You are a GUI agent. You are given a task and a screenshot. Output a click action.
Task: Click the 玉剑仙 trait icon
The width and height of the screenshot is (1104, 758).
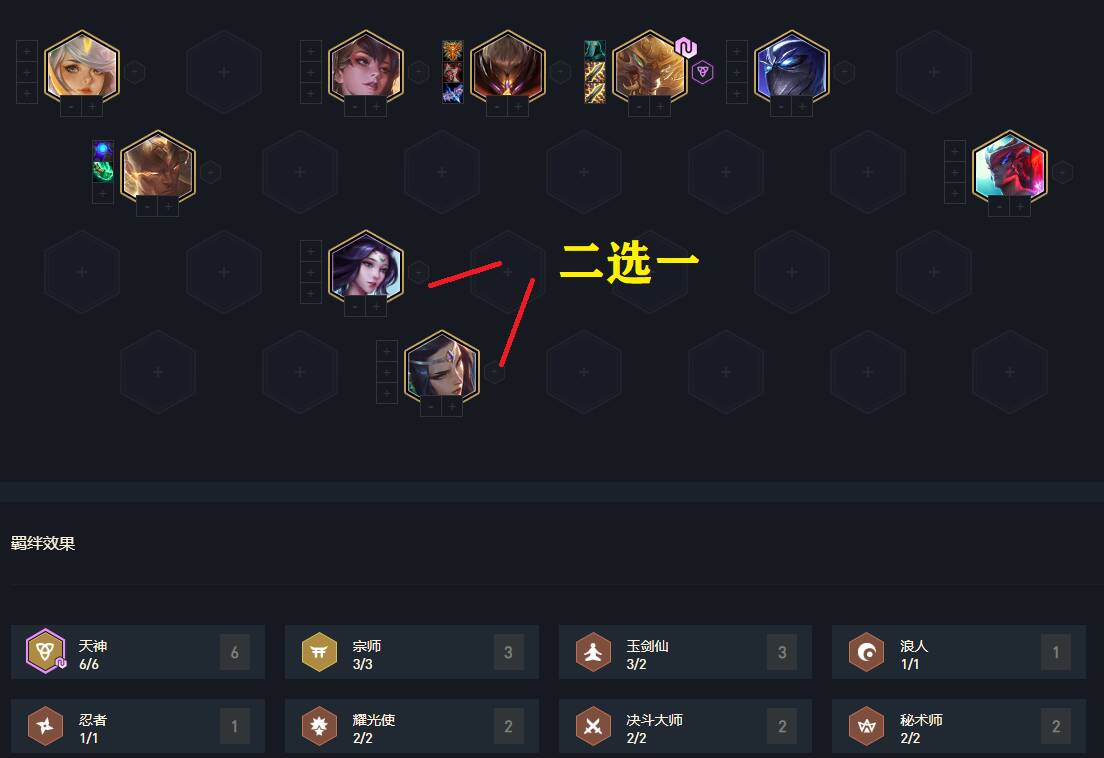point(593,652)
